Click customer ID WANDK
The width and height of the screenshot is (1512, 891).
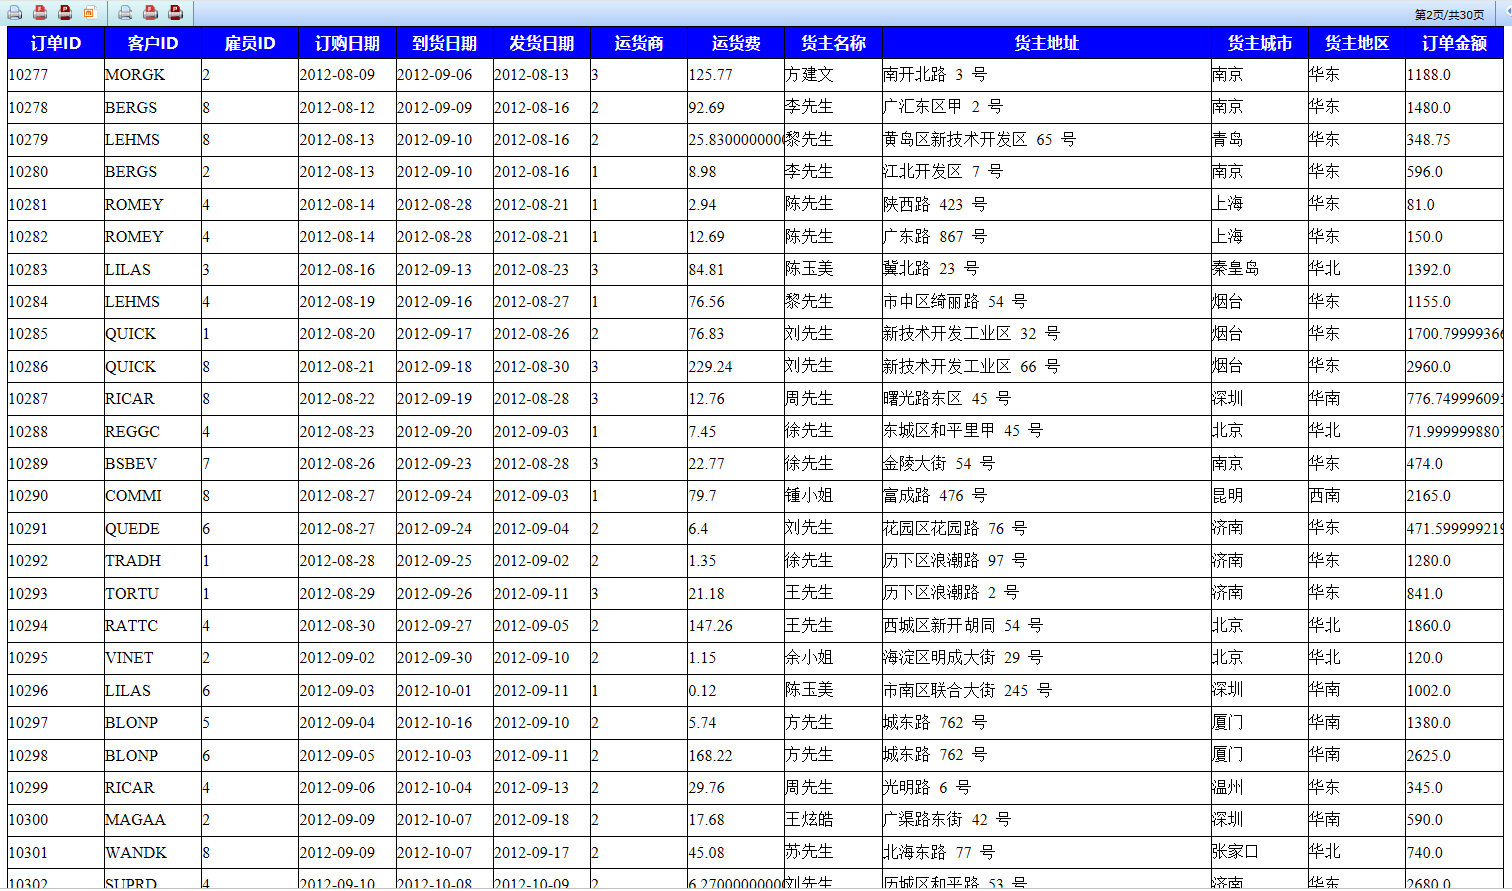pos(136,853)
